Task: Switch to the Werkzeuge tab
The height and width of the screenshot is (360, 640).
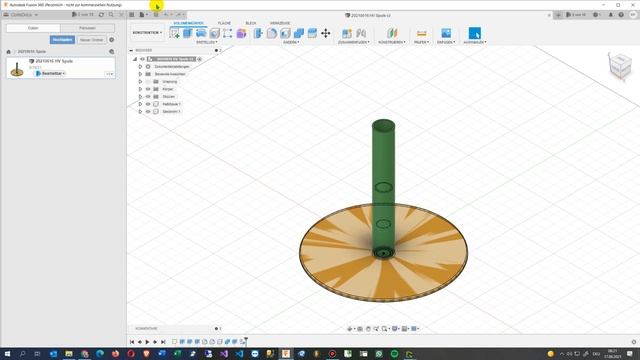Action: pyautogui.click(x=280, y=23)
